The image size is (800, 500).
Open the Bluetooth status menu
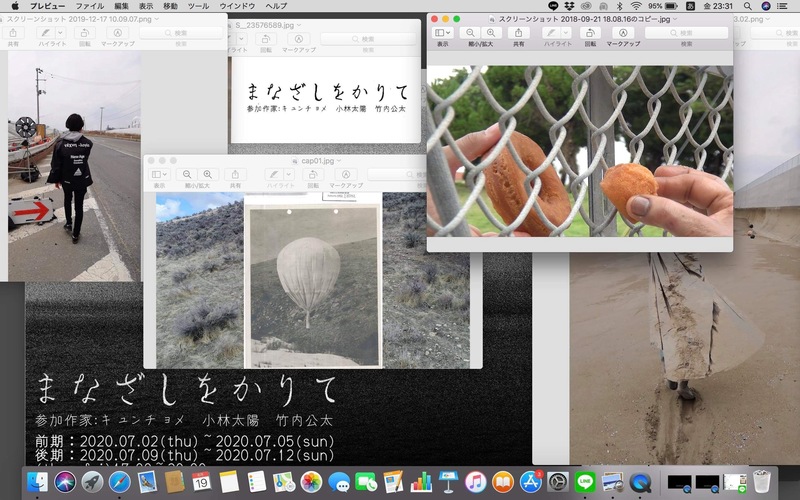(620, 6)
